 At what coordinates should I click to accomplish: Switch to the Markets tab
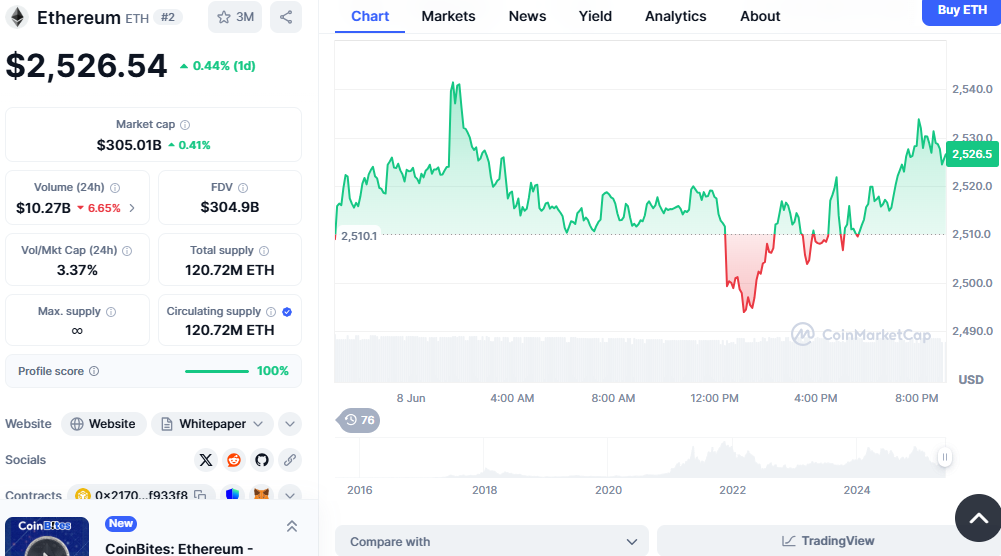coord(448,16)
